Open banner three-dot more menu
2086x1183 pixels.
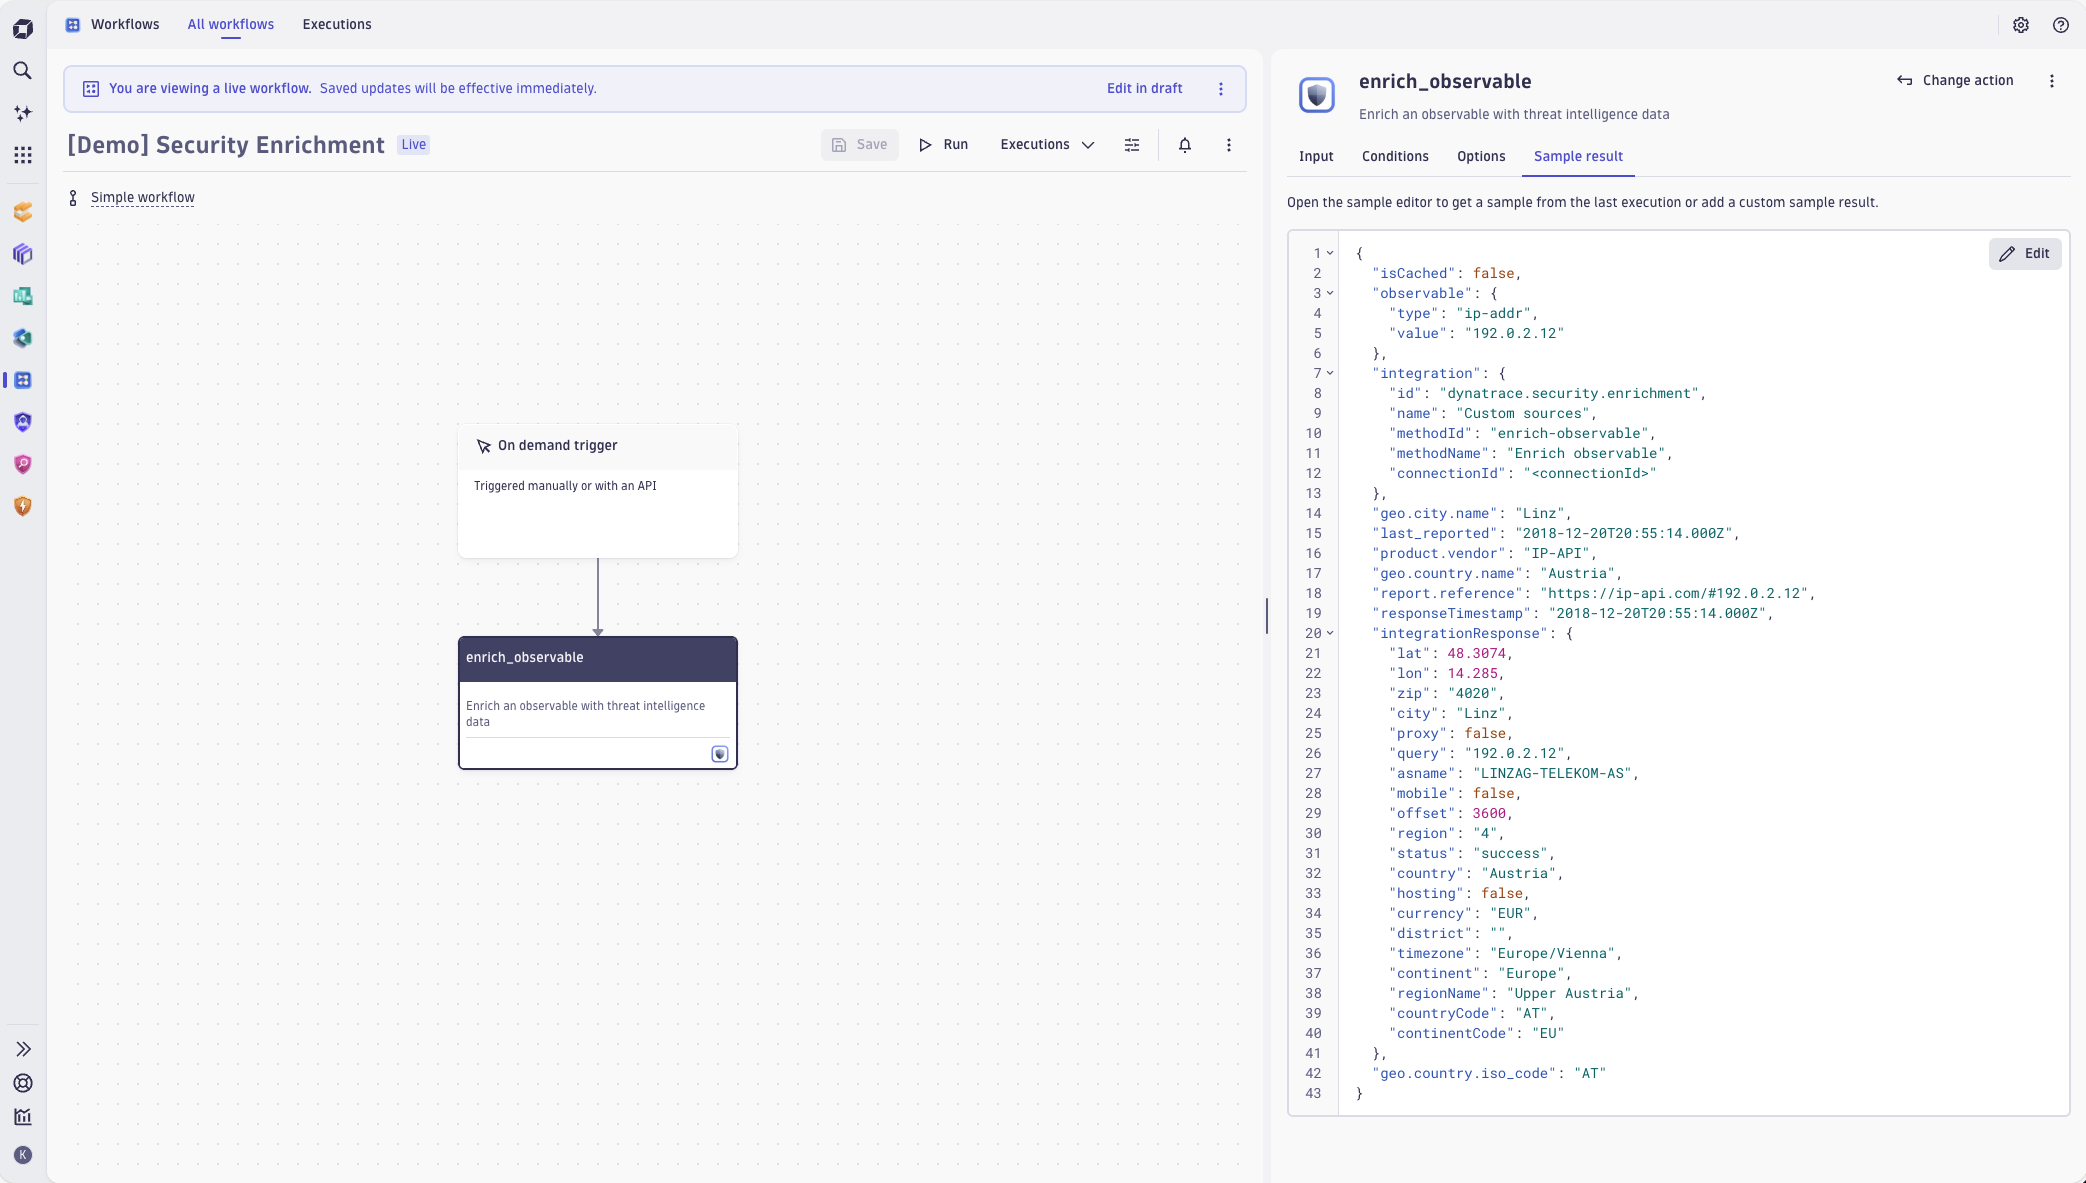1220,89
